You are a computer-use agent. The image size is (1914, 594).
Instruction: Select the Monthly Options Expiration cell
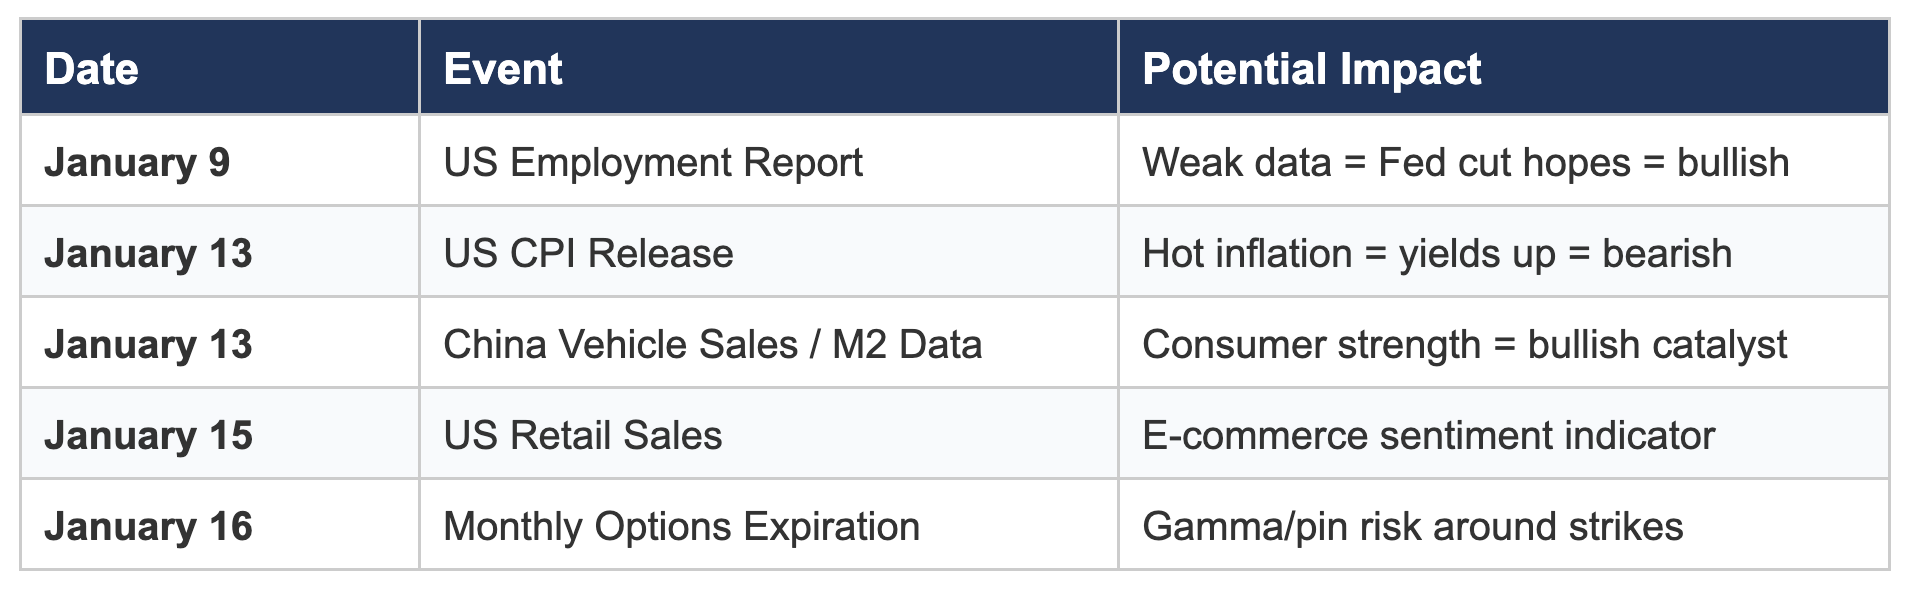[x=769, y=525]
